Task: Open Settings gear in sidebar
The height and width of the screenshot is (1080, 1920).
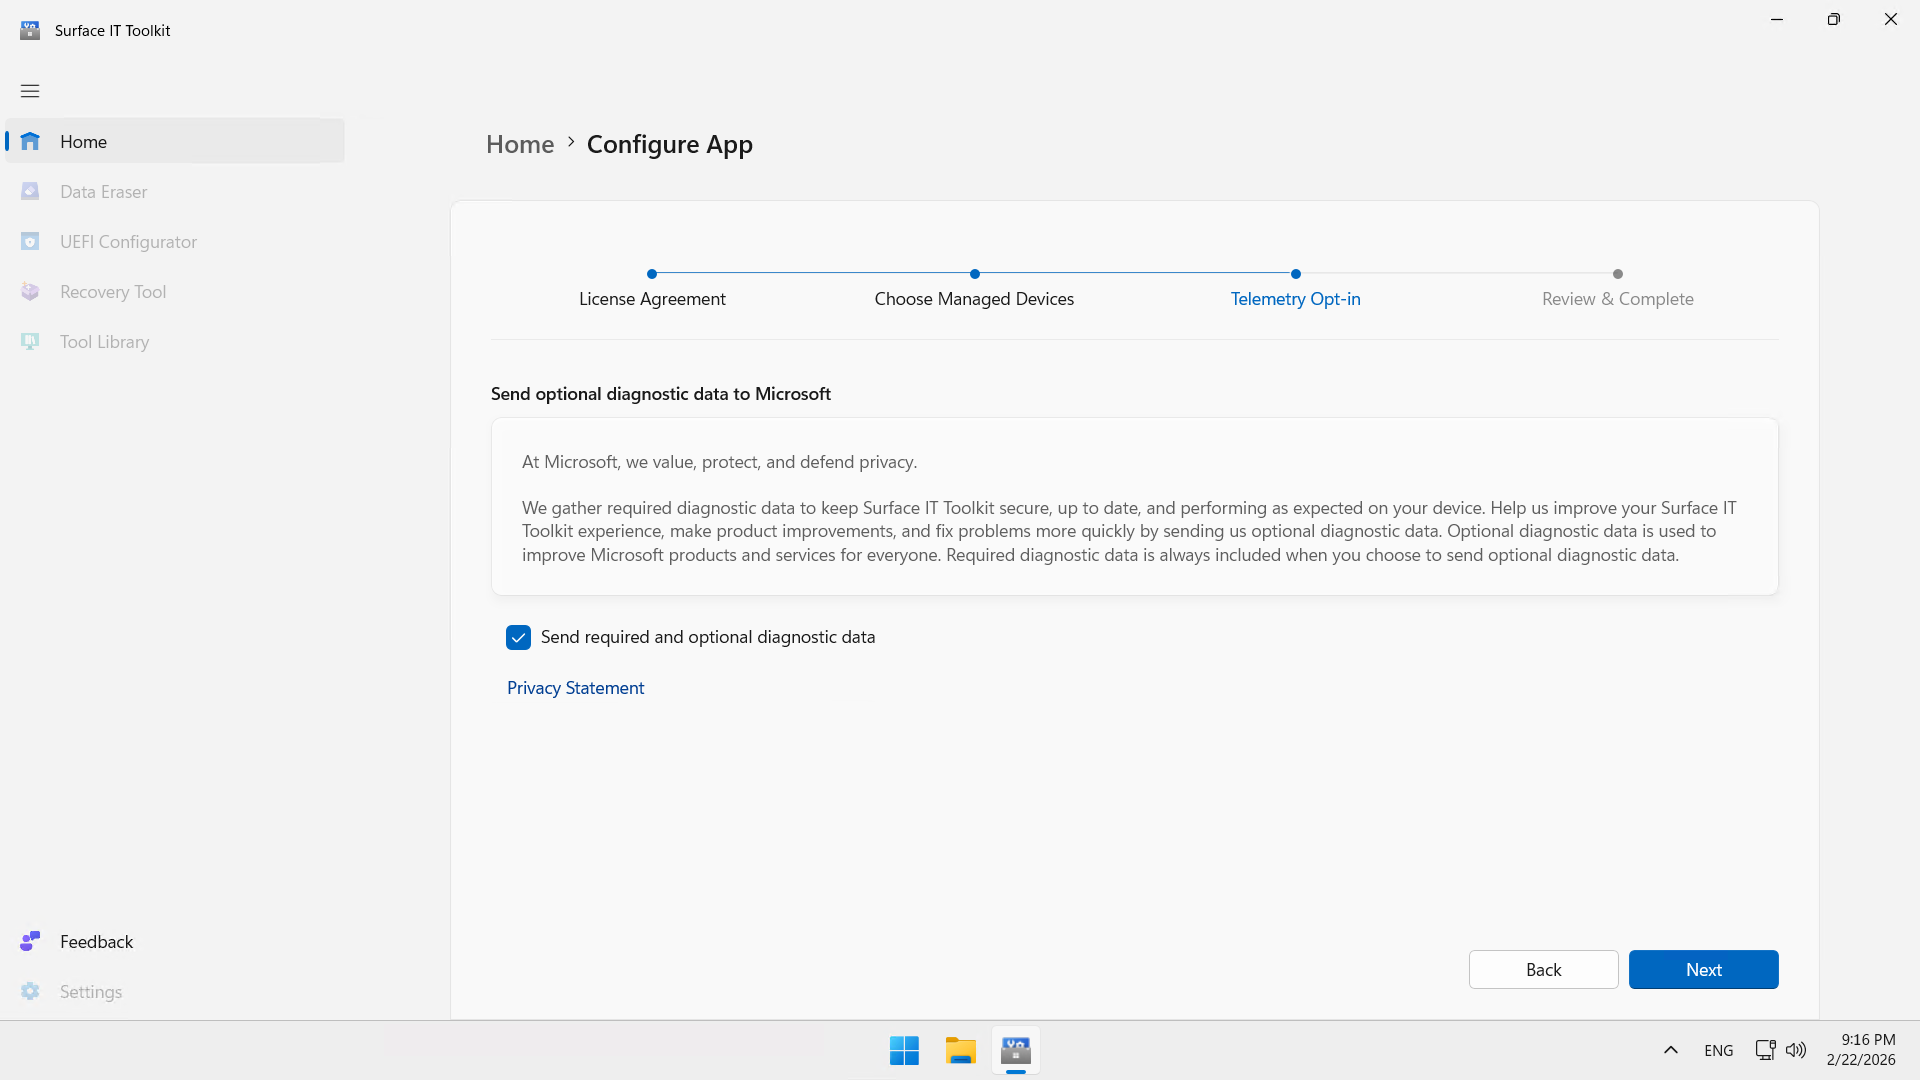Action: click(x=30, y=991)
